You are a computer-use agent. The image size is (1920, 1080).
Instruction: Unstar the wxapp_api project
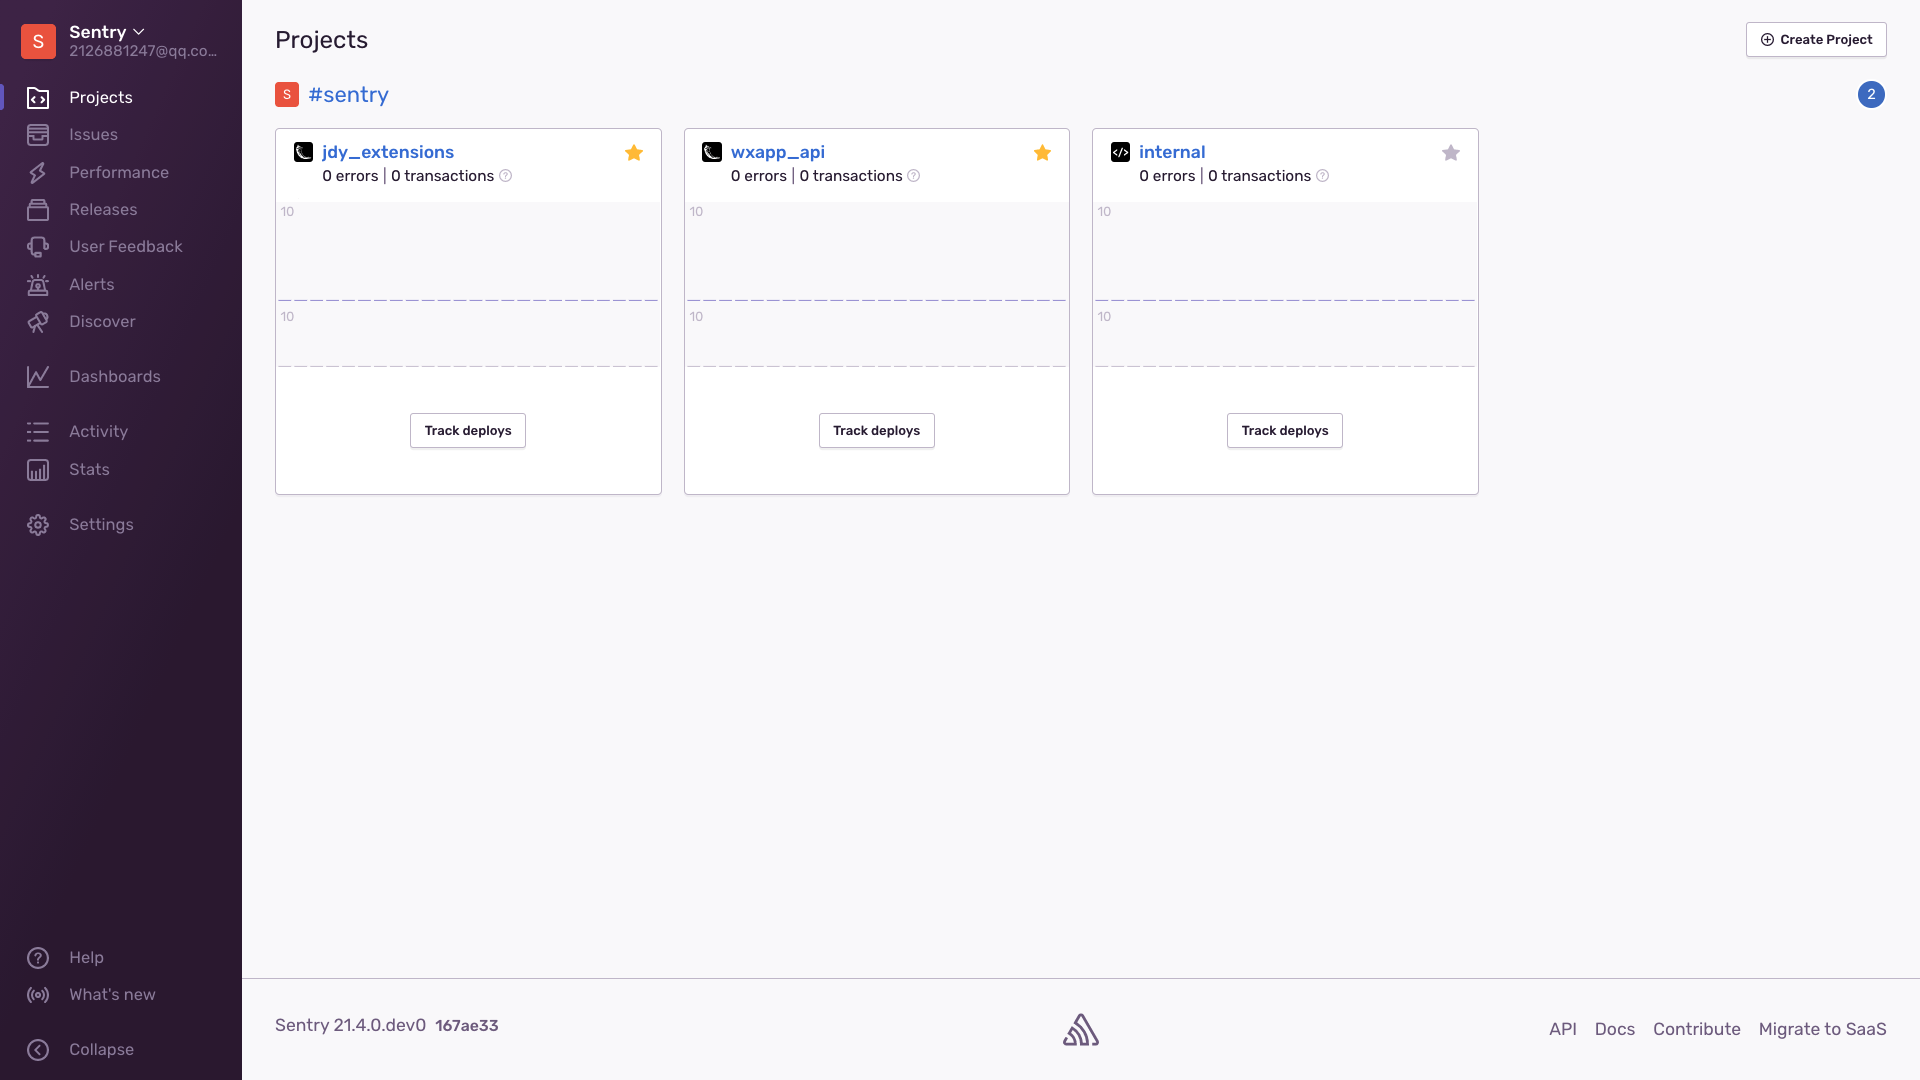point(1042,153)
